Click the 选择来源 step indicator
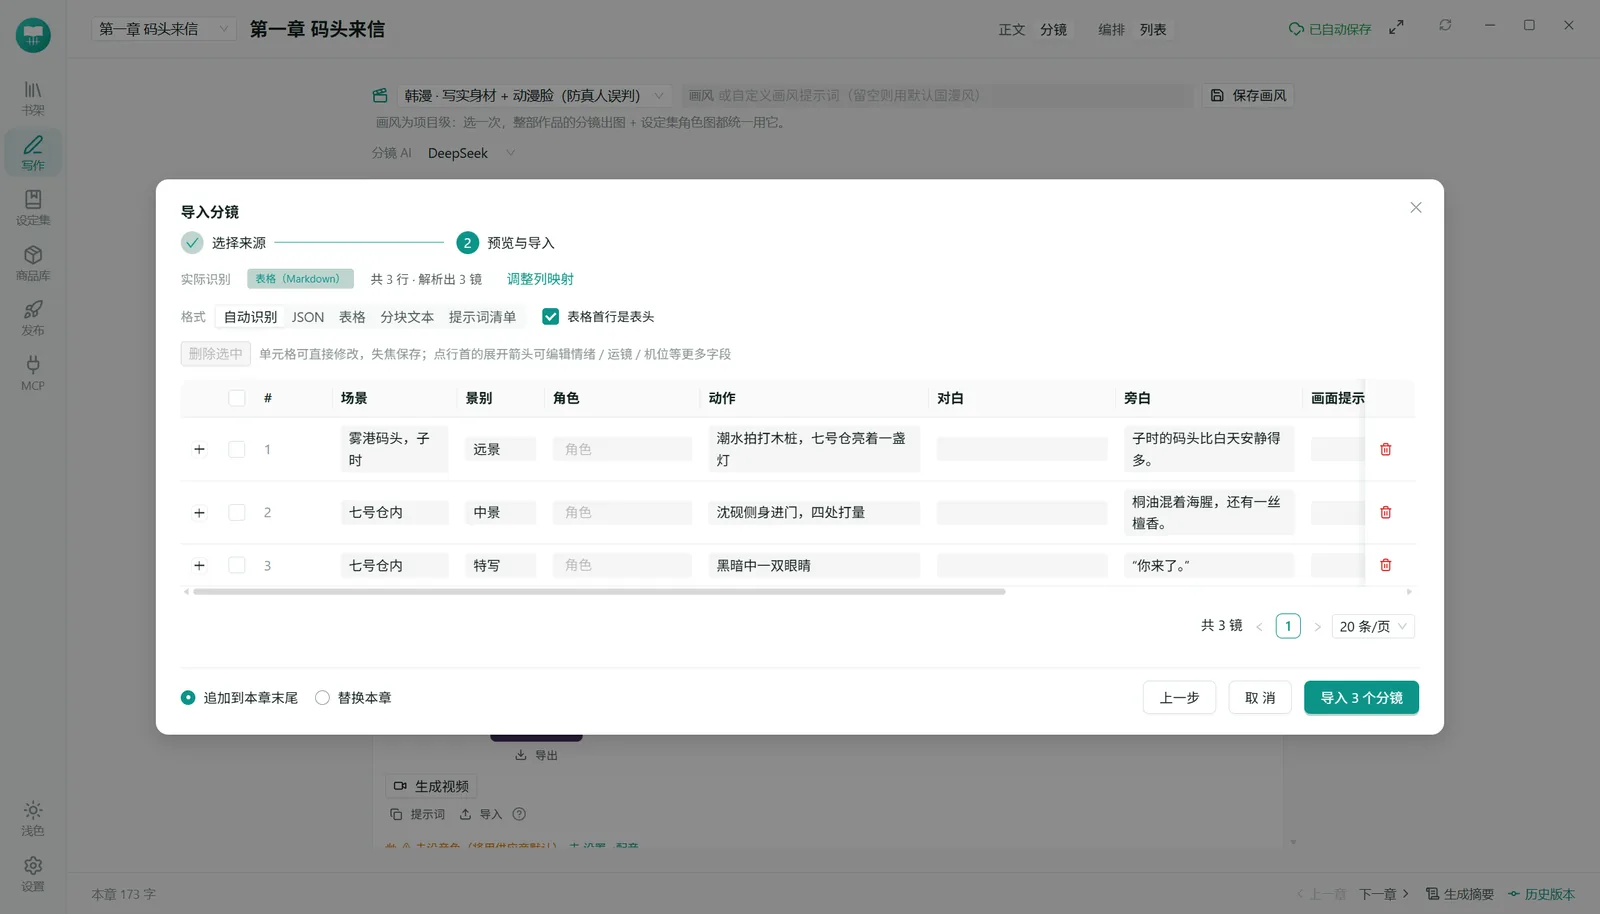Screen dimensions: 1600x914 (224, 243)
